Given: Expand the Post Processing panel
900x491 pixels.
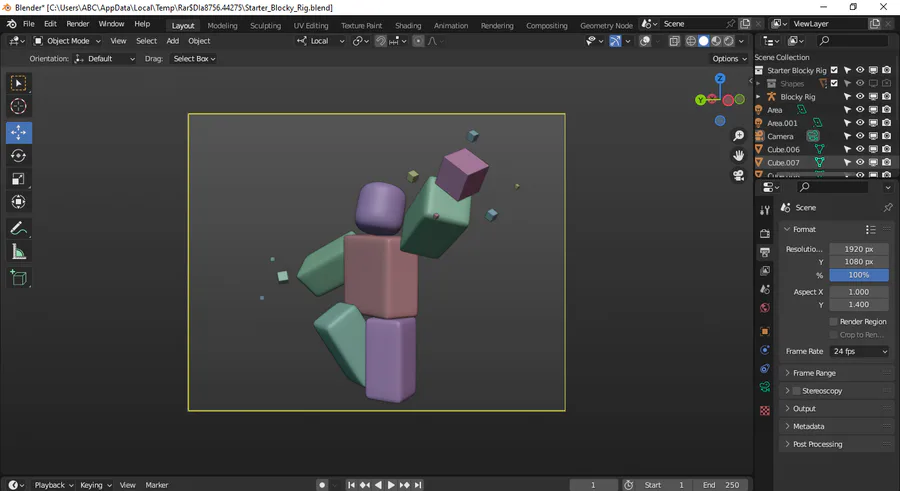Looking at the screenshot, I should [817, 444].
